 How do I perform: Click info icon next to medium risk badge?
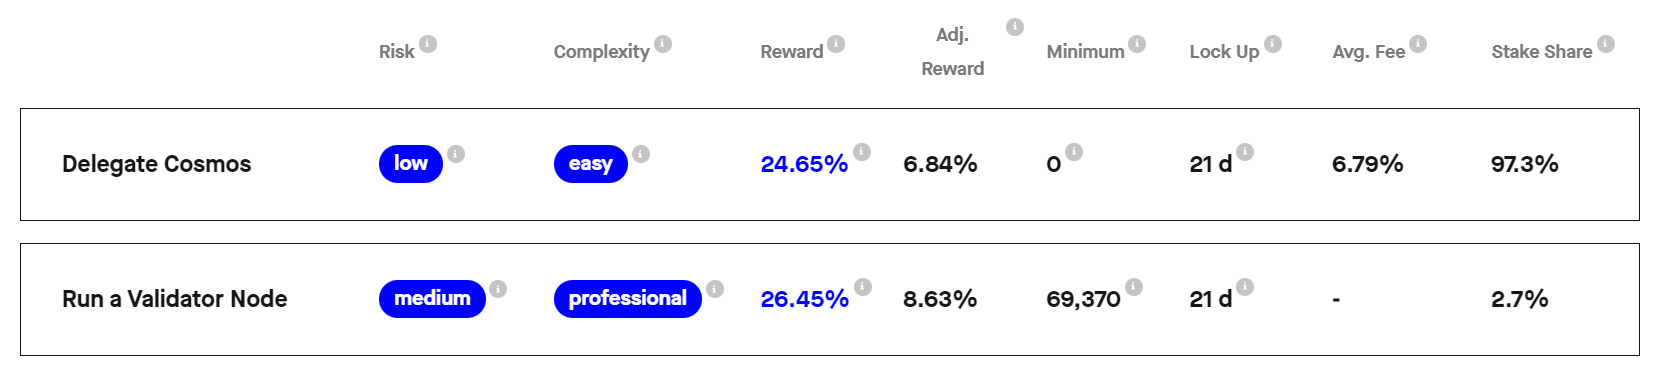click(498, 289)
